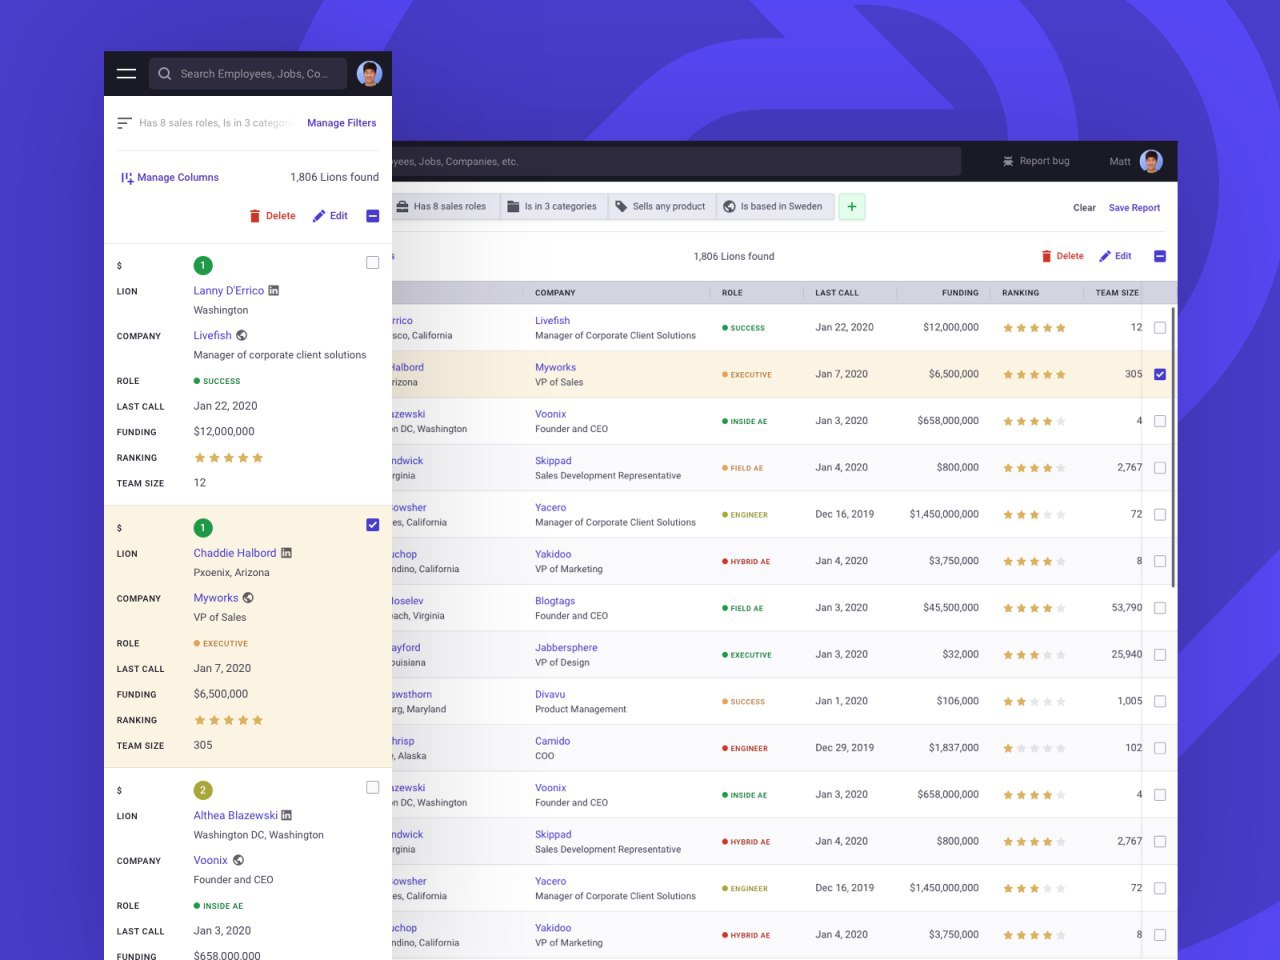
Task: Select Has 8 sales roles filter chip
Action: click(445, 207)
